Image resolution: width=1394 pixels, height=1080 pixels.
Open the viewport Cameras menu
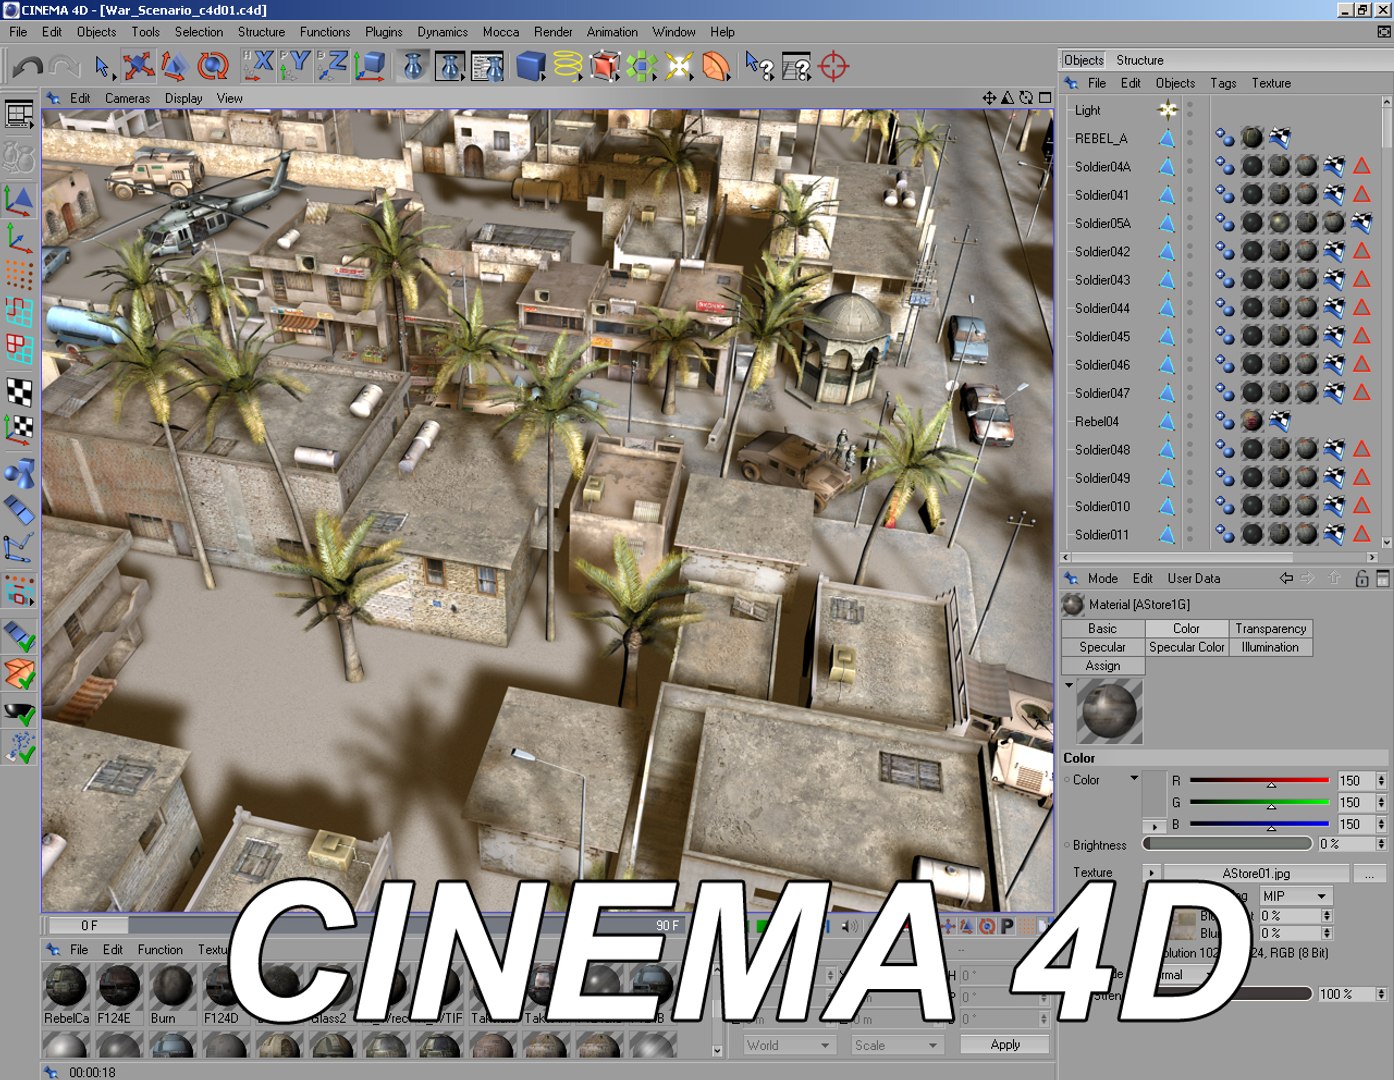[127, 98]
